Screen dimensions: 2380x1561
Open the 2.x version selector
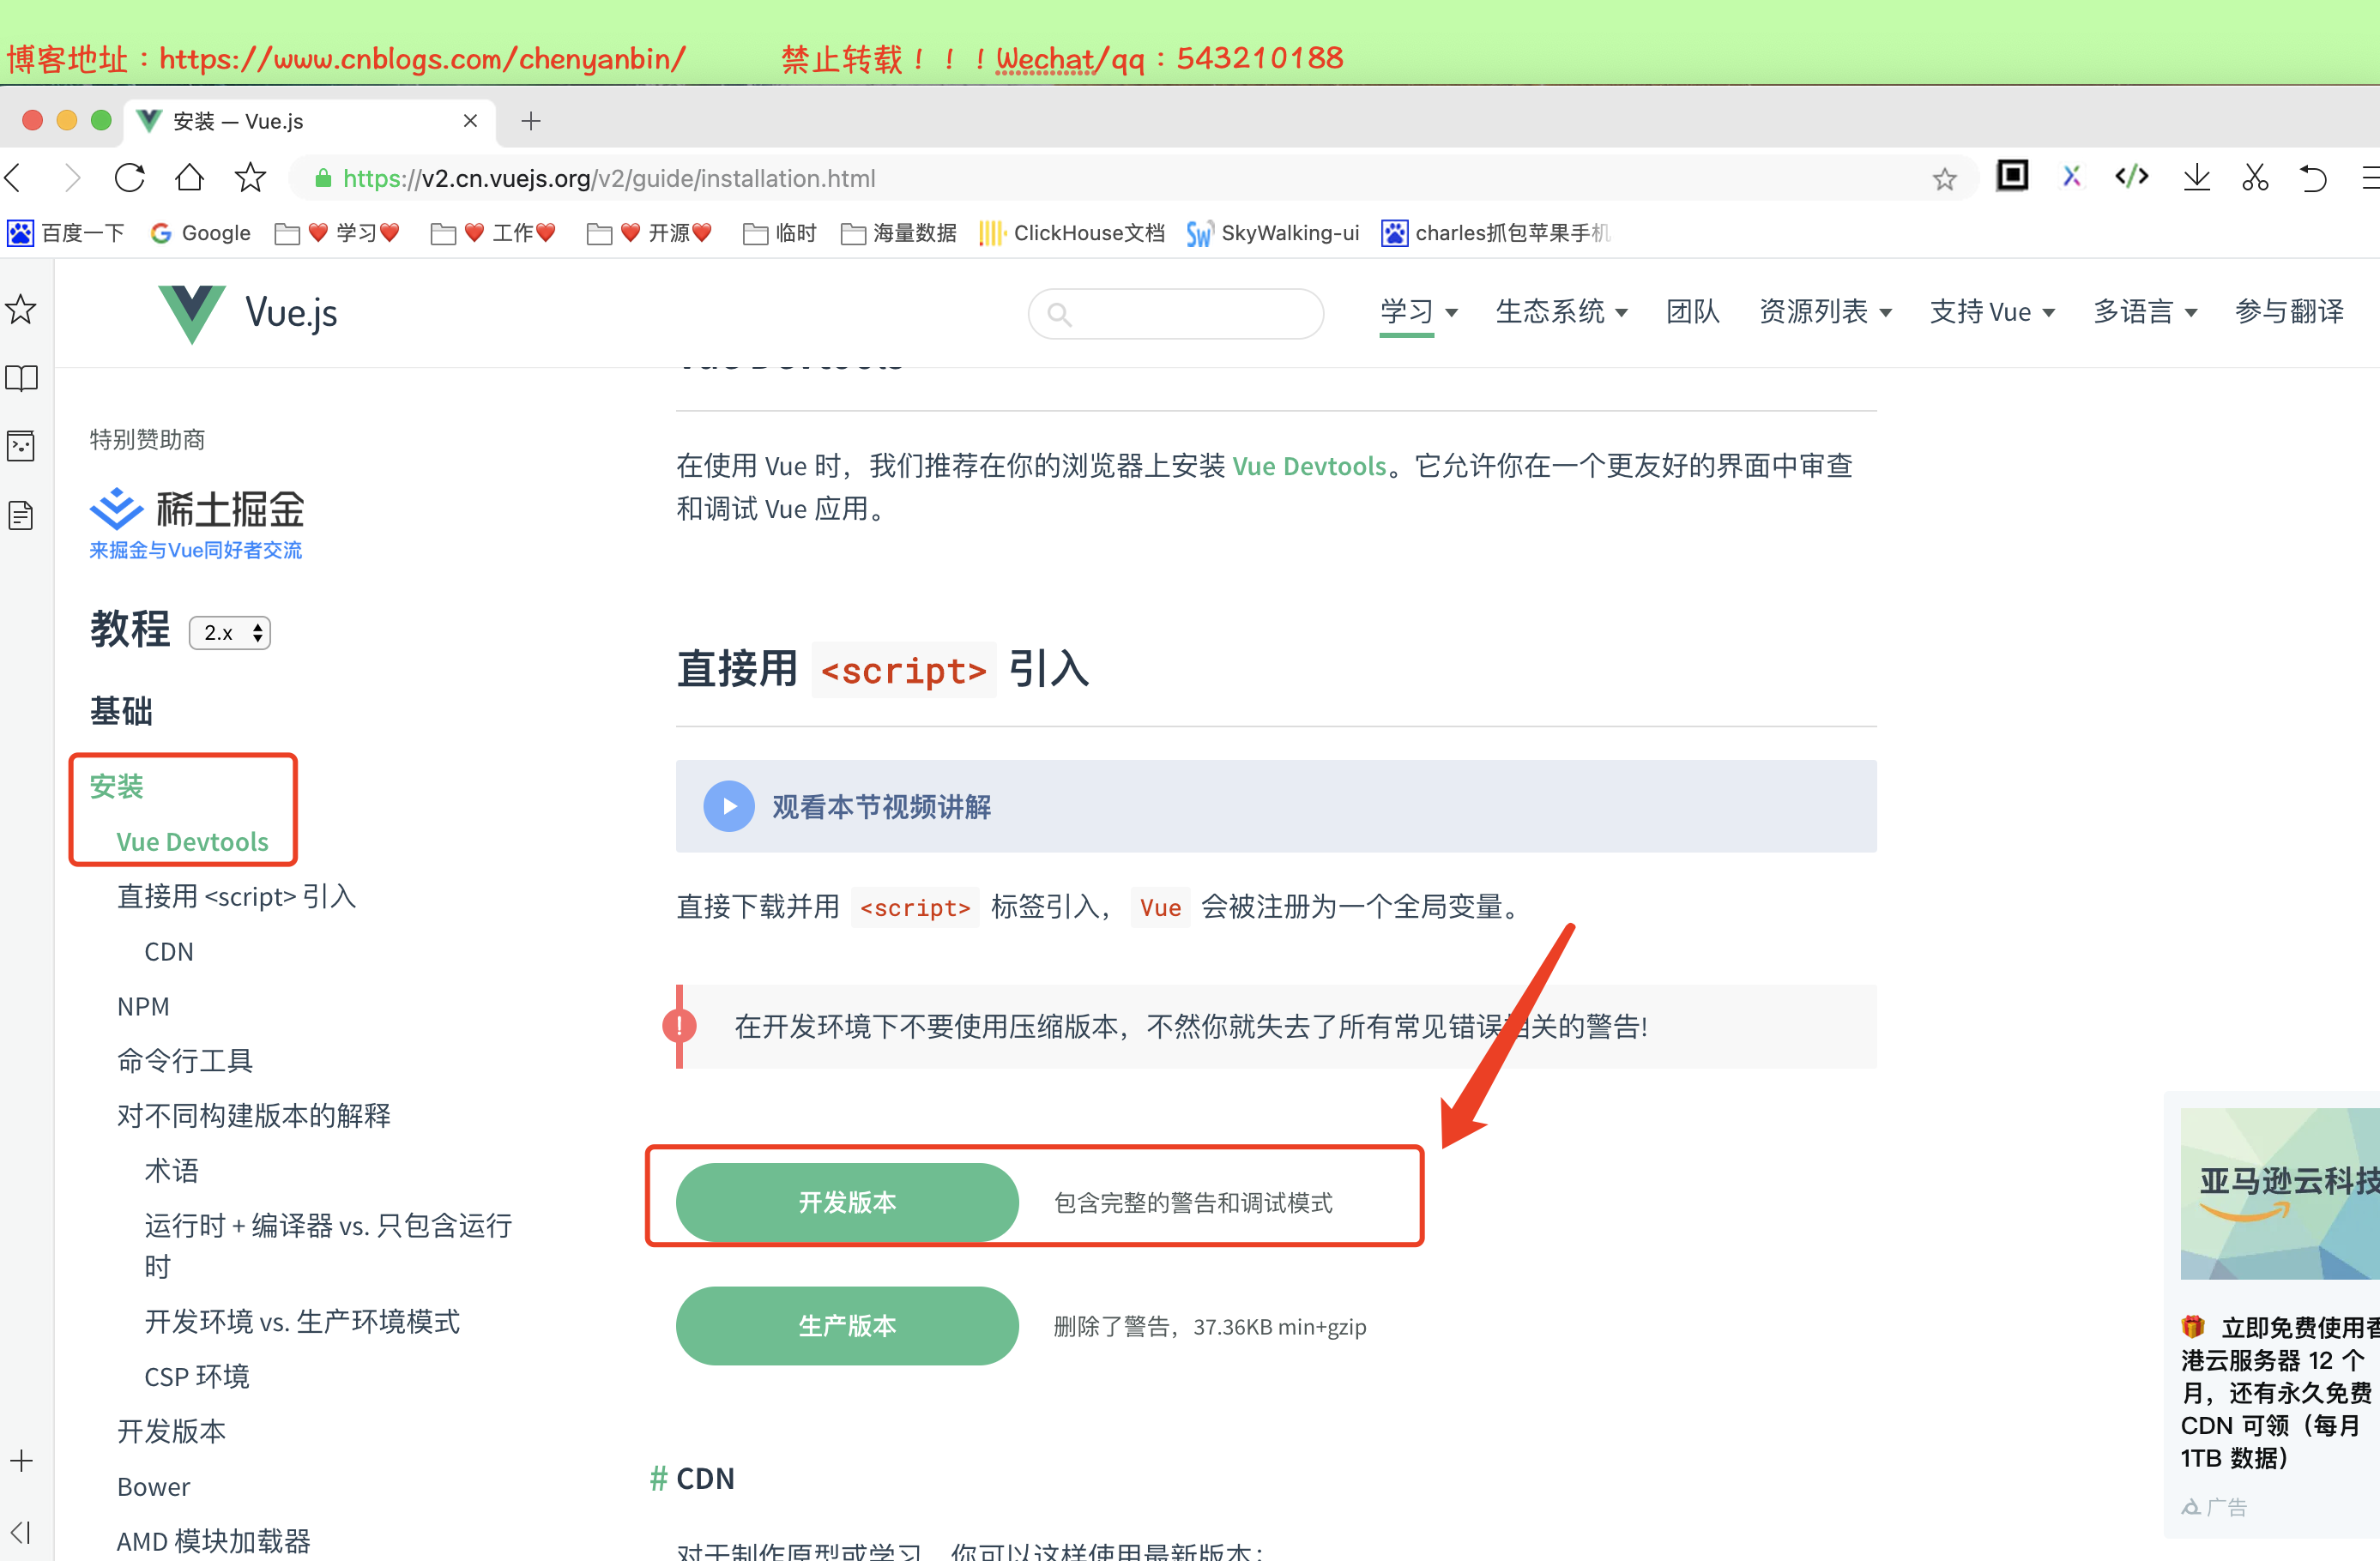(x=230, y=633)
